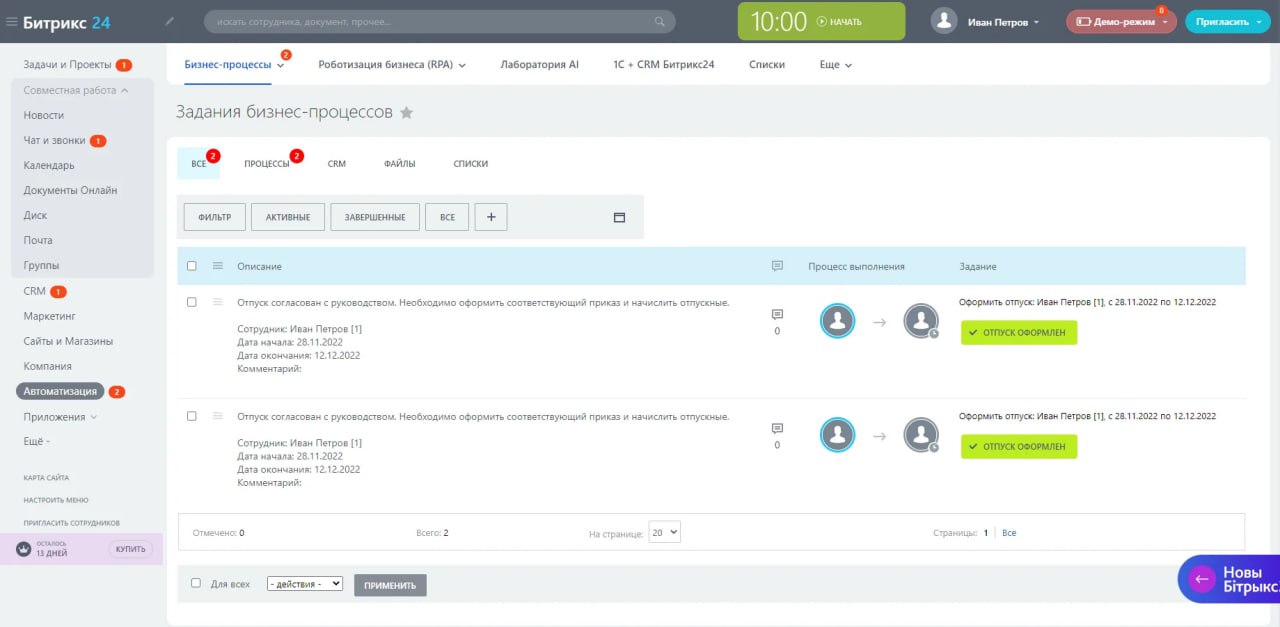Image resolution: width=1280 pixels, height=627 pixels.
Task: Open the Списки tab in the top navigation
Action: [767, 64]
